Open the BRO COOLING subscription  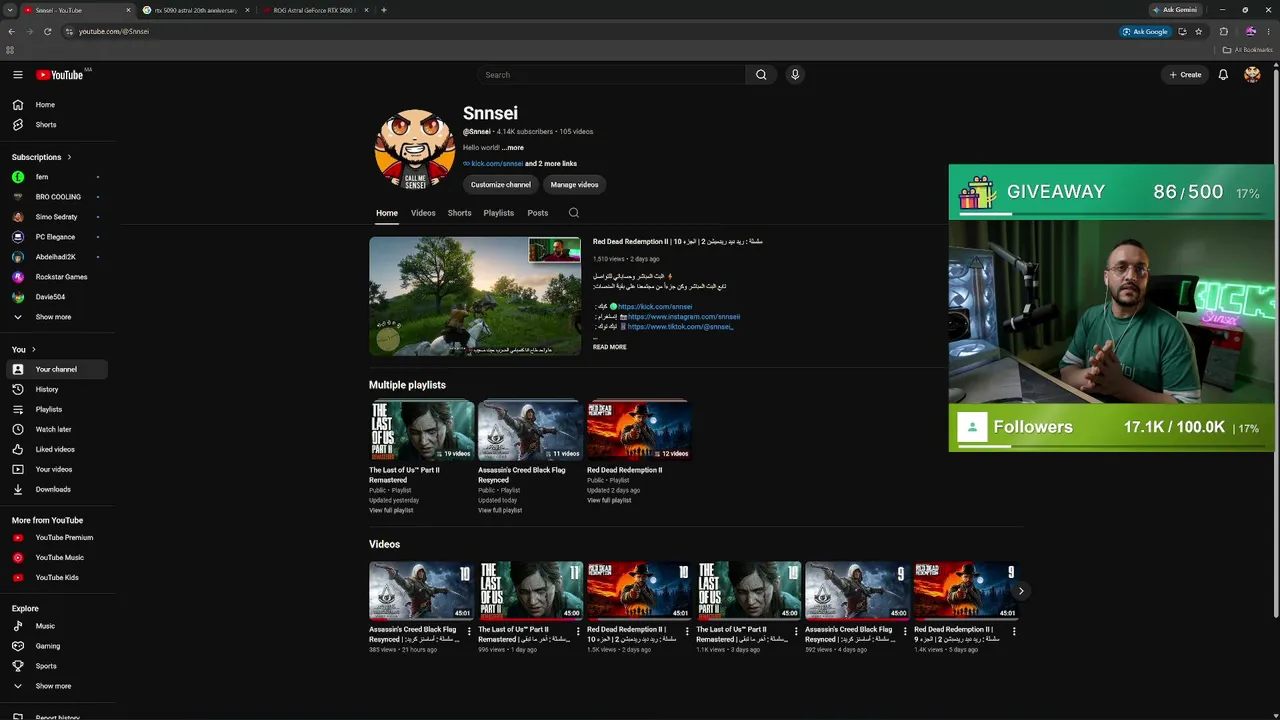[57, 197]
